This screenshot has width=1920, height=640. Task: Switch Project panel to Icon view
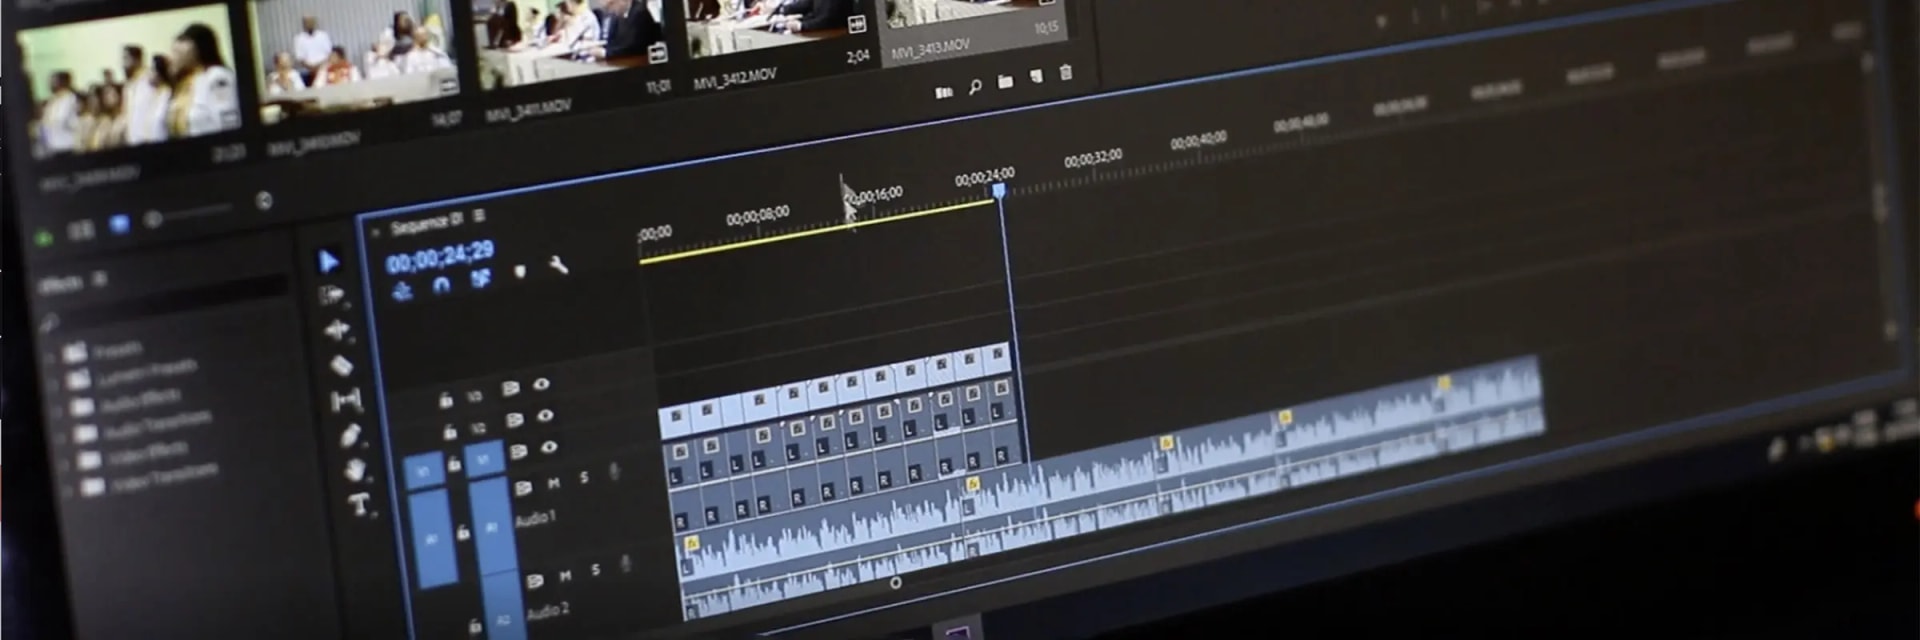coord(119,224)
